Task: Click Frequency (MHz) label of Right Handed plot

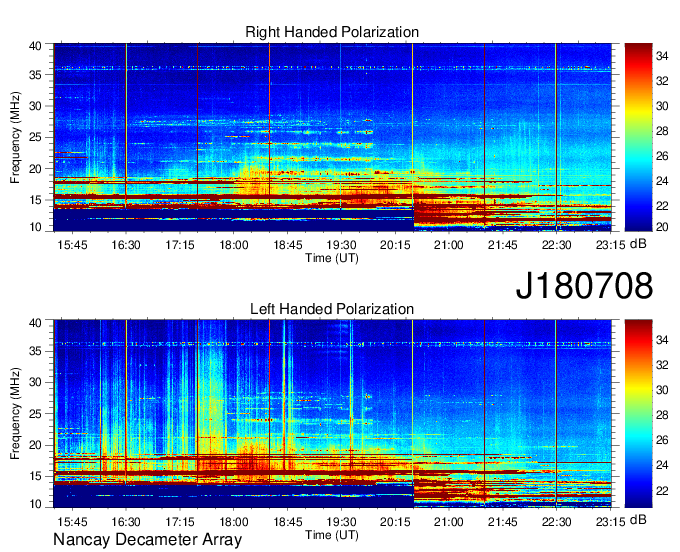Action: 15,137
